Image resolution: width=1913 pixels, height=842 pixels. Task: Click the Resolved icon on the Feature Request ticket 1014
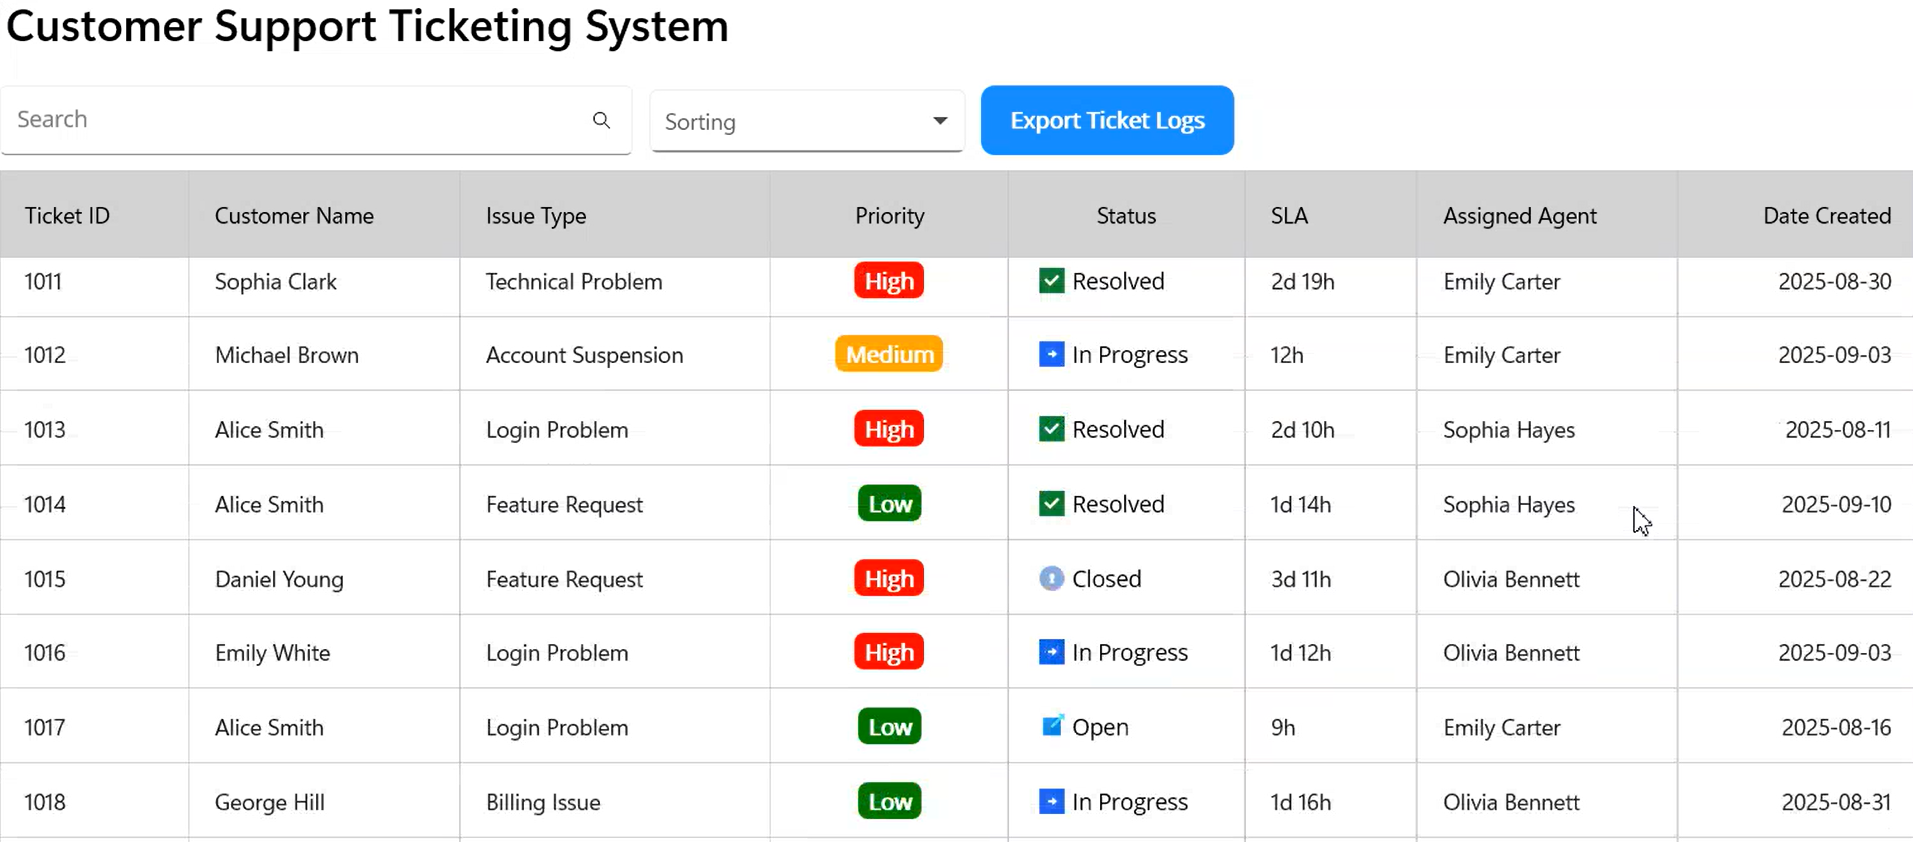1050,504
